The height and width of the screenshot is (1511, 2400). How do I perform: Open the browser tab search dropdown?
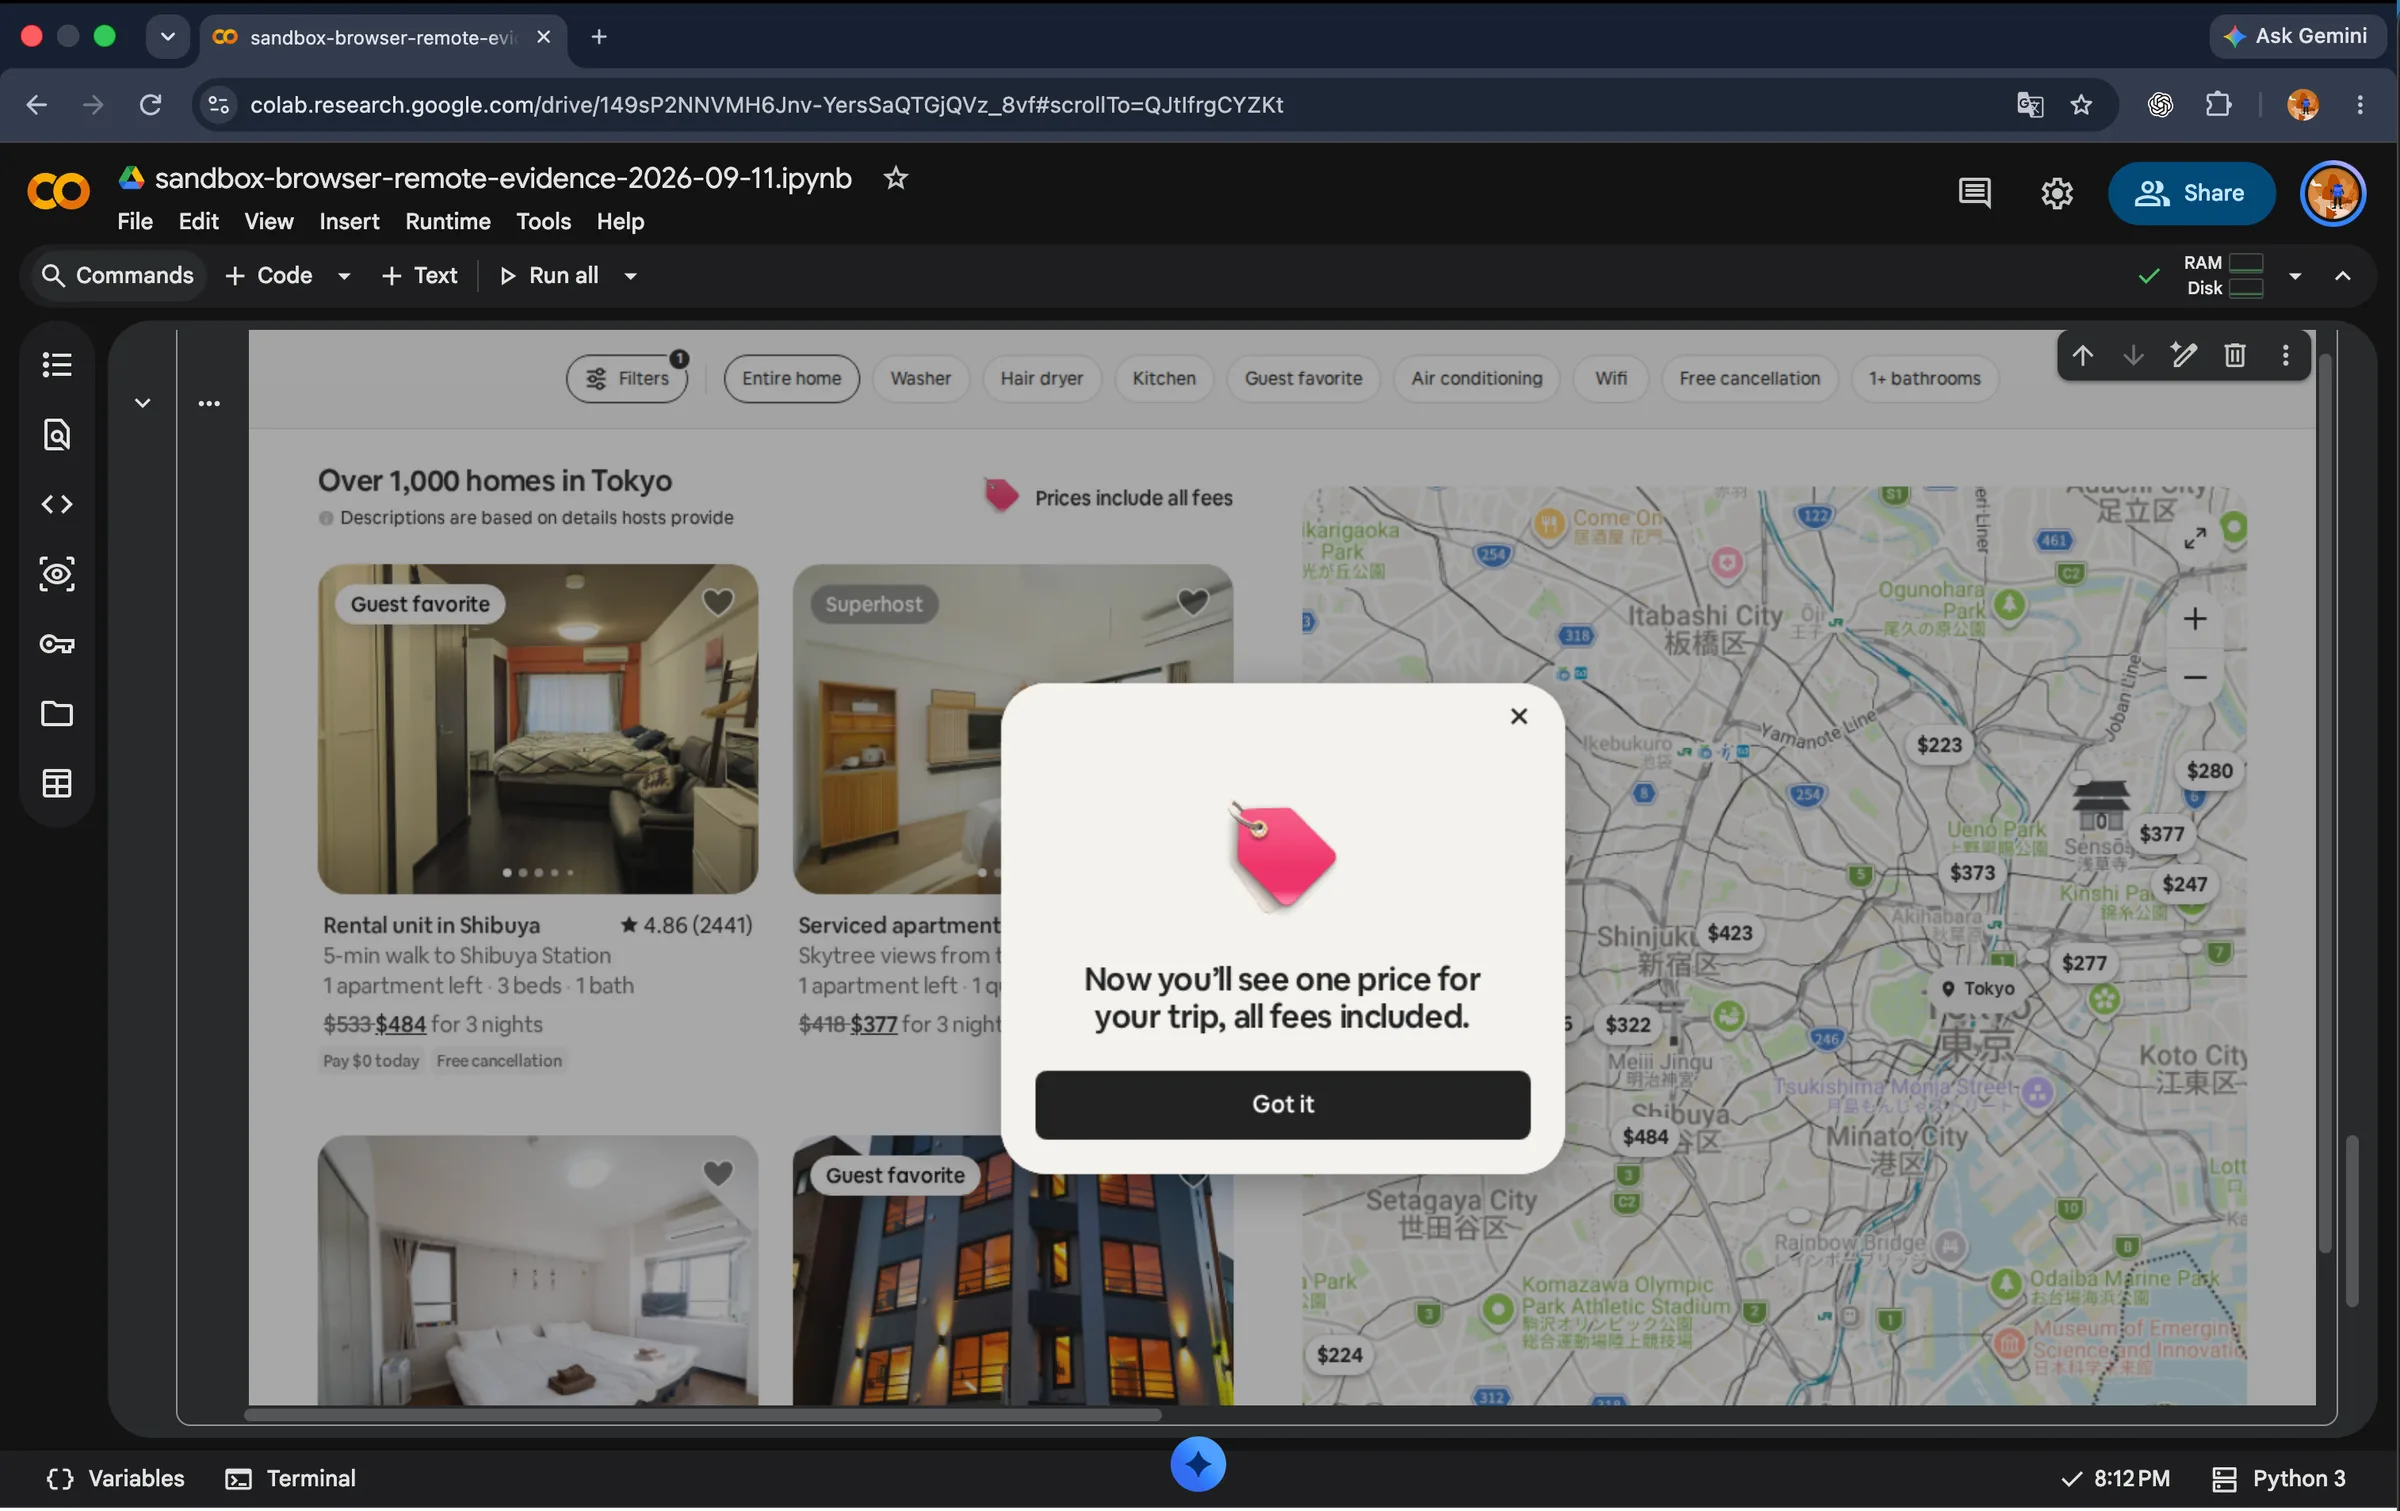pyautogui.click(x=167, y=37)
